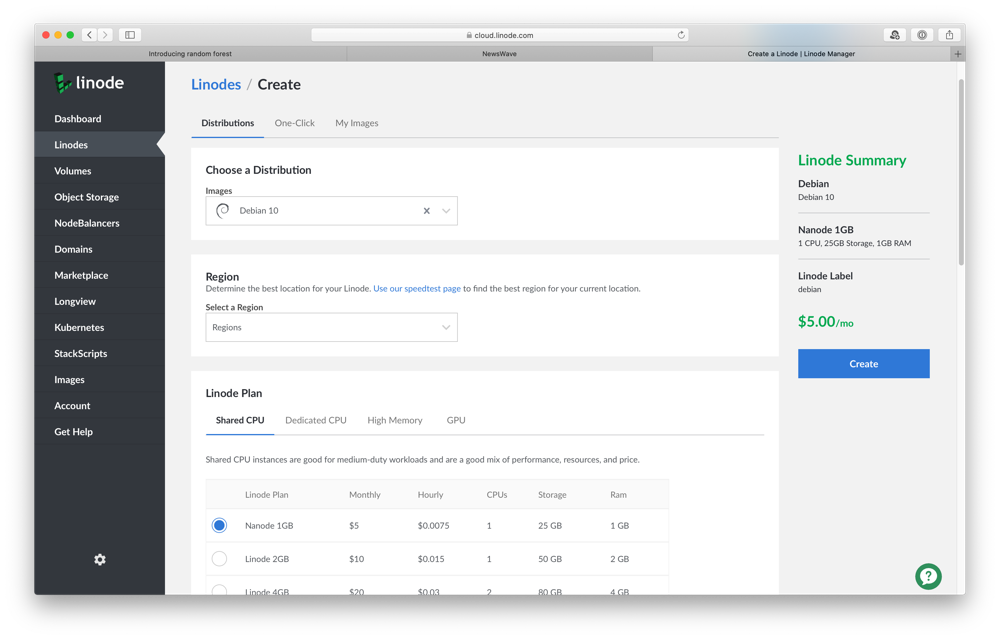Switch to the Distributions tab
Viewport: 1000px width, 640px height.
point(228,123)
